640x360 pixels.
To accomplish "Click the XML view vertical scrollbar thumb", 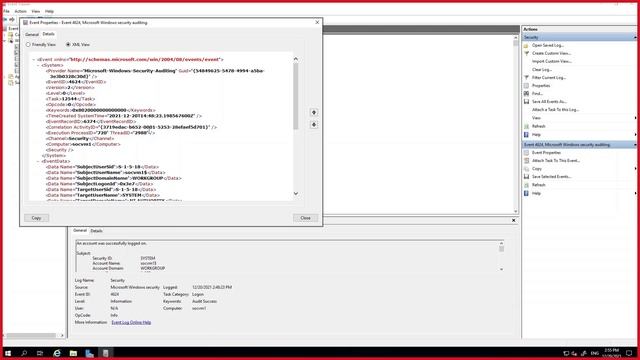I will click(x=296, y=96).
